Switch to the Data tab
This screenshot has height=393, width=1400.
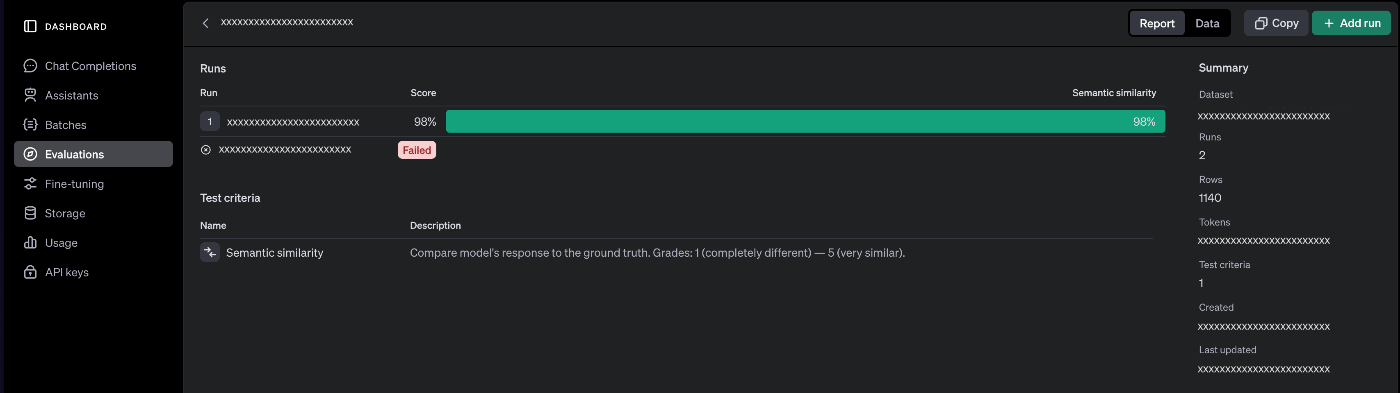coord(1207,23)
